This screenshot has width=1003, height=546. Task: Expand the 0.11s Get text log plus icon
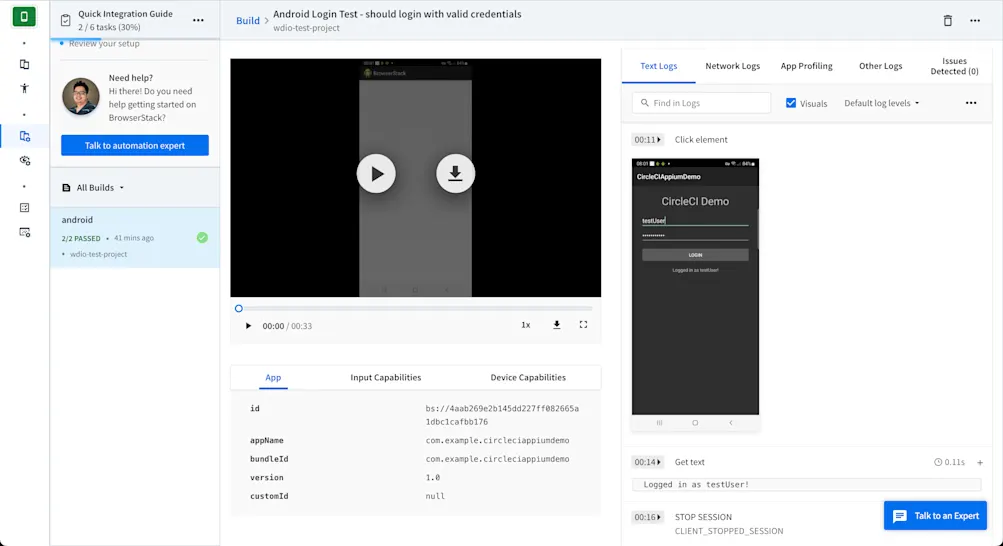point(980,462)
